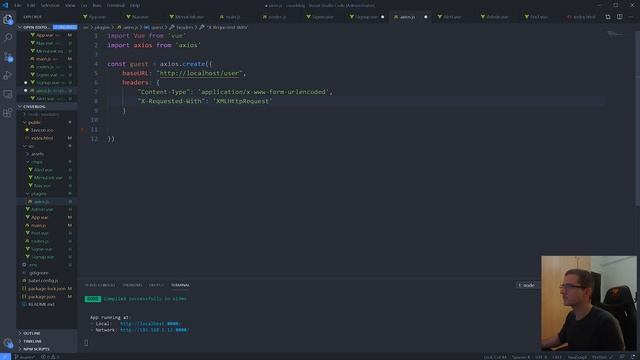The width and height of the screenshot is (640, 360).
Task: Open the File menu
Action: pos(18,5)
